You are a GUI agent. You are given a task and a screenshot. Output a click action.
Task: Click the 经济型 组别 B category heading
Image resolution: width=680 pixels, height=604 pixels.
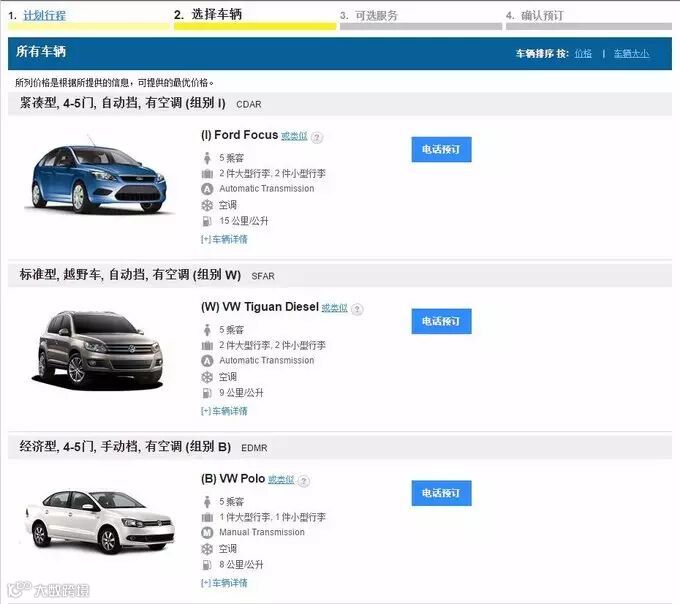tap(125, 447)
